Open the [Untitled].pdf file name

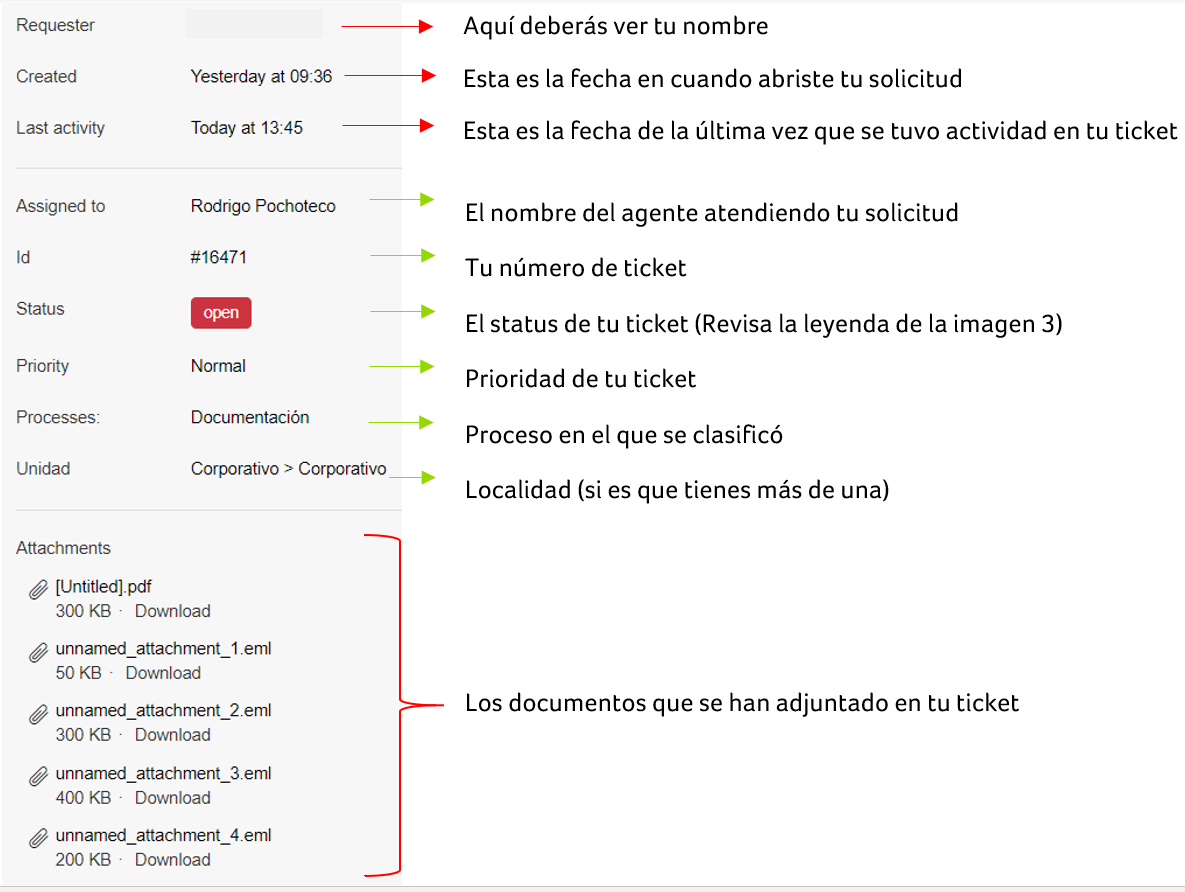[104, 587]
